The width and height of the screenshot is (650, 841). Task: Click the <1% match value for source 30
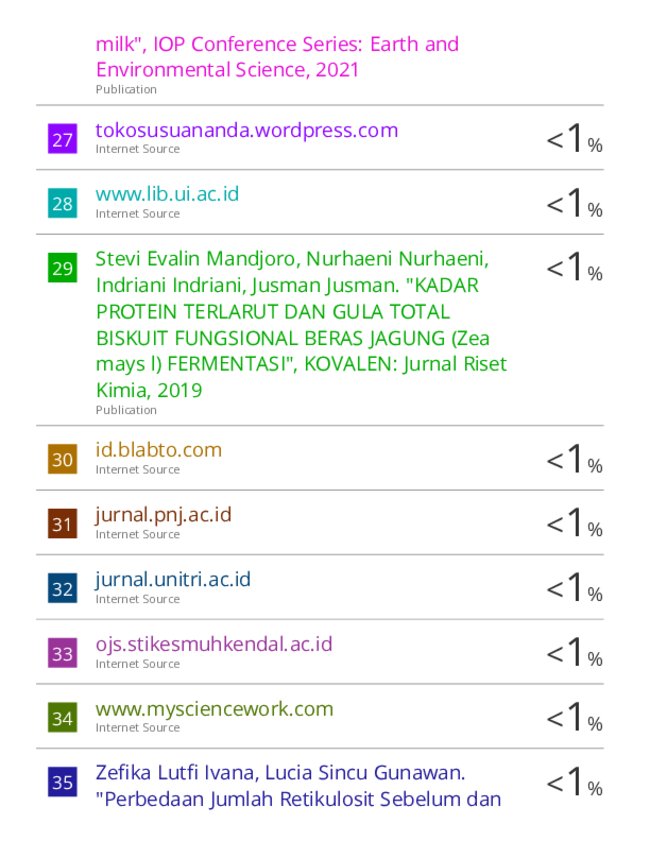pos(574,460)
